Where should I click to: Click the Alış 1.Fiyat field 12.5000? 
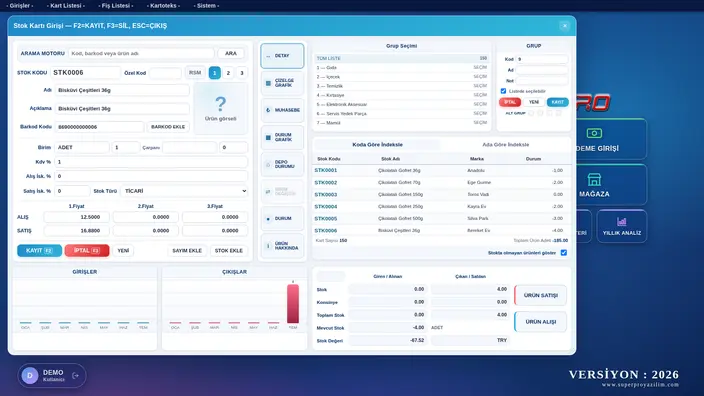coord(76,217)
